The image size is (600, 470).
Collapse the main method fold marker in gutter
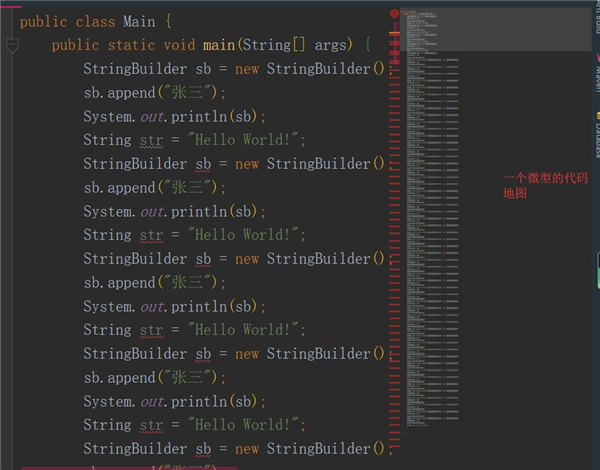pyautogui.click(x=12, y=45)
